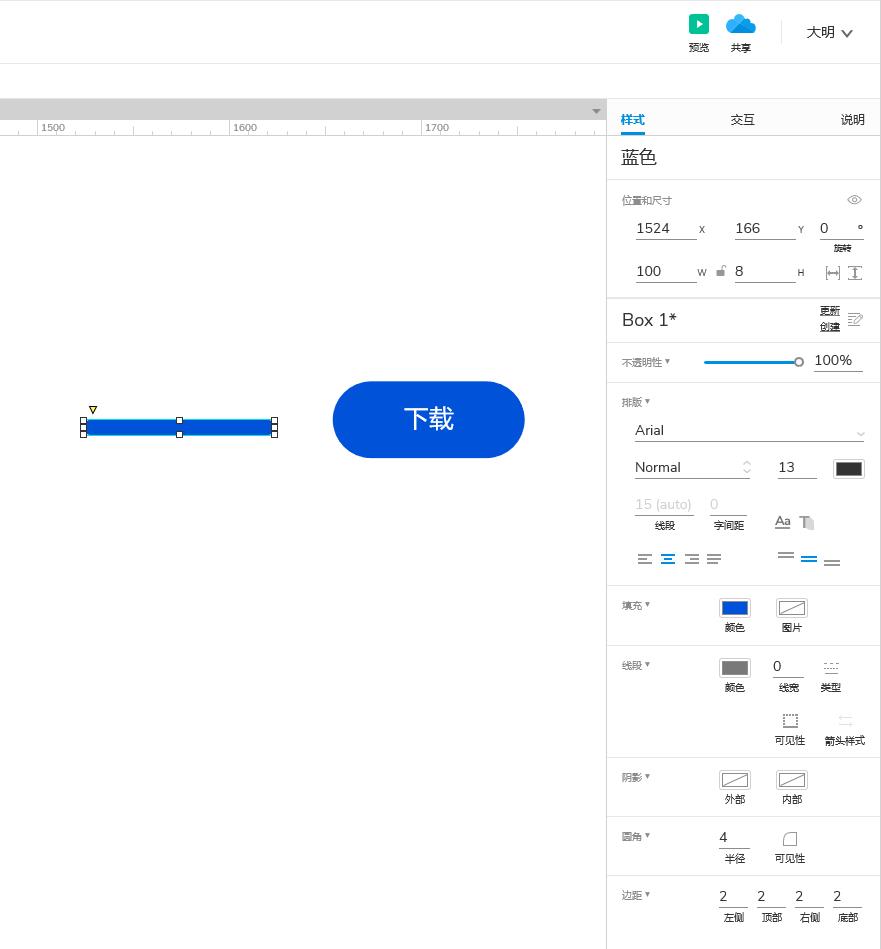Open the blue fill color swatch

[x=735, y=608]
